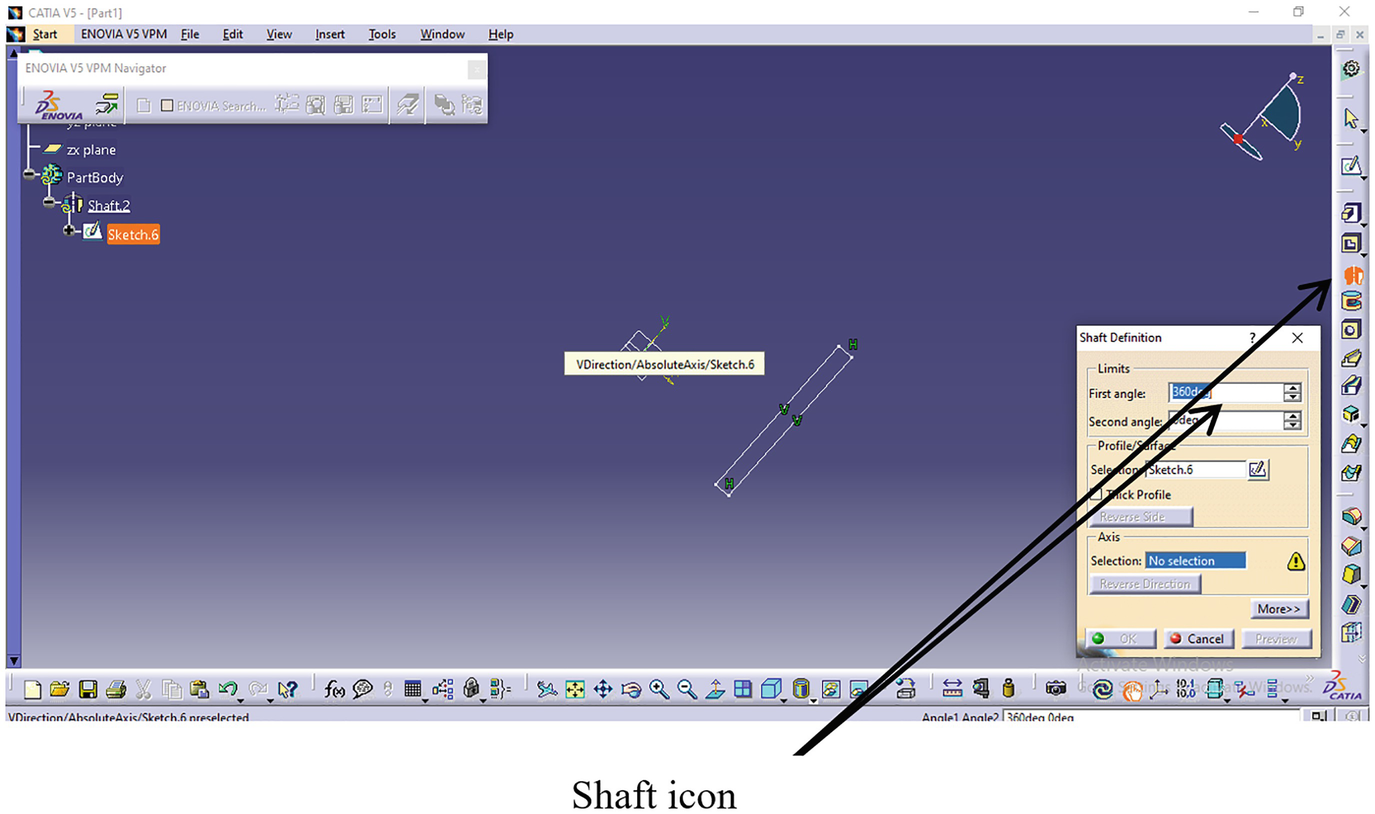Enable the Thick Profile checkbox

(1096, 495)
